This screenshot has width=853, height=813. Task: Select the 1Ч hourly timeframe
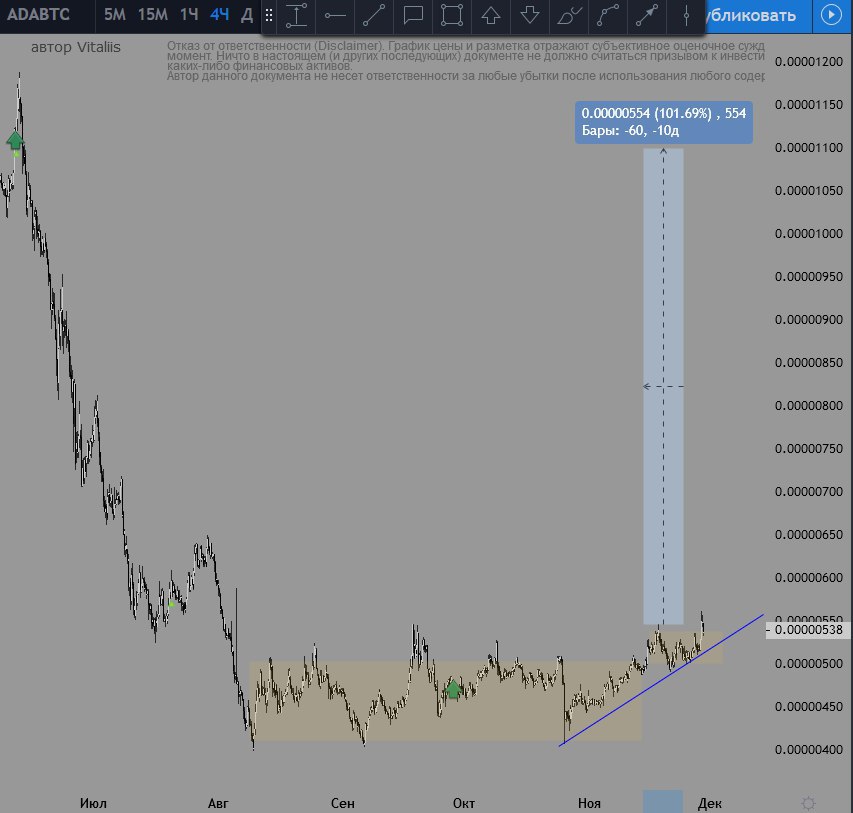[189, 14]
